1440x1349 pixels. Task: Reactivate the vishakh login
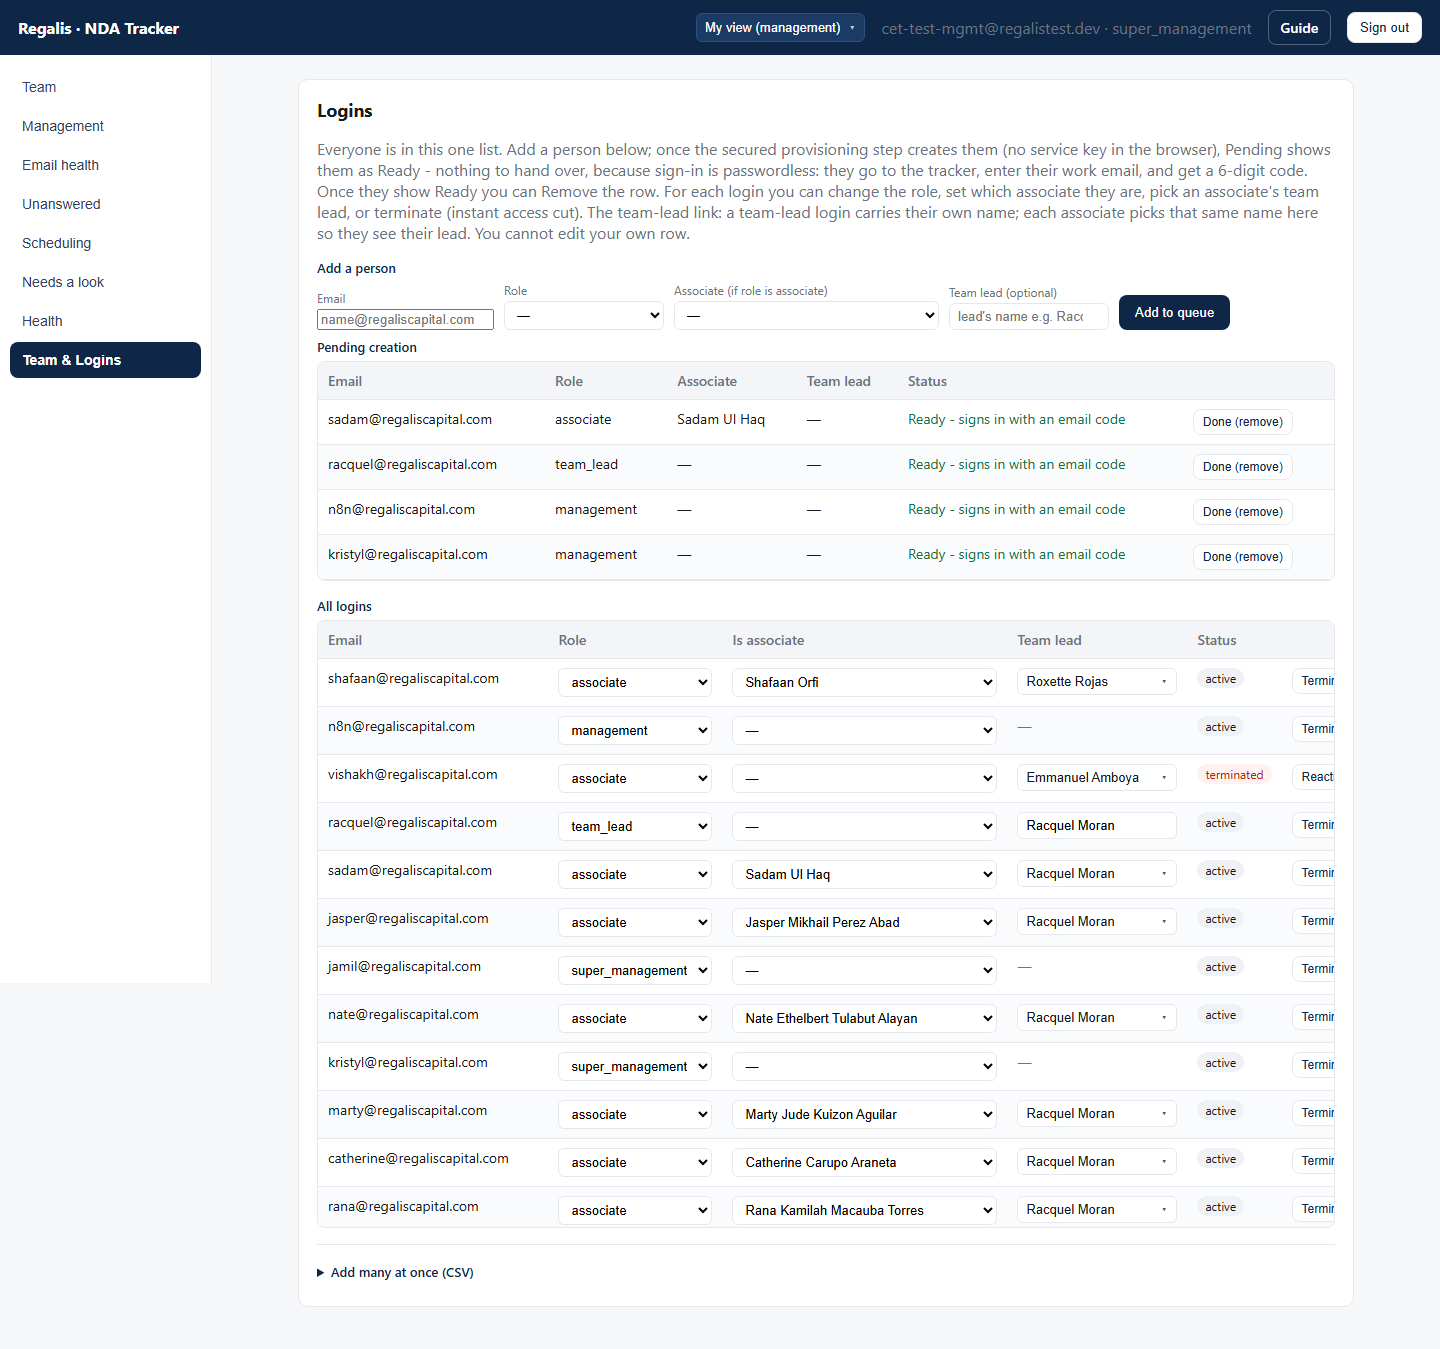[1314, 777]
